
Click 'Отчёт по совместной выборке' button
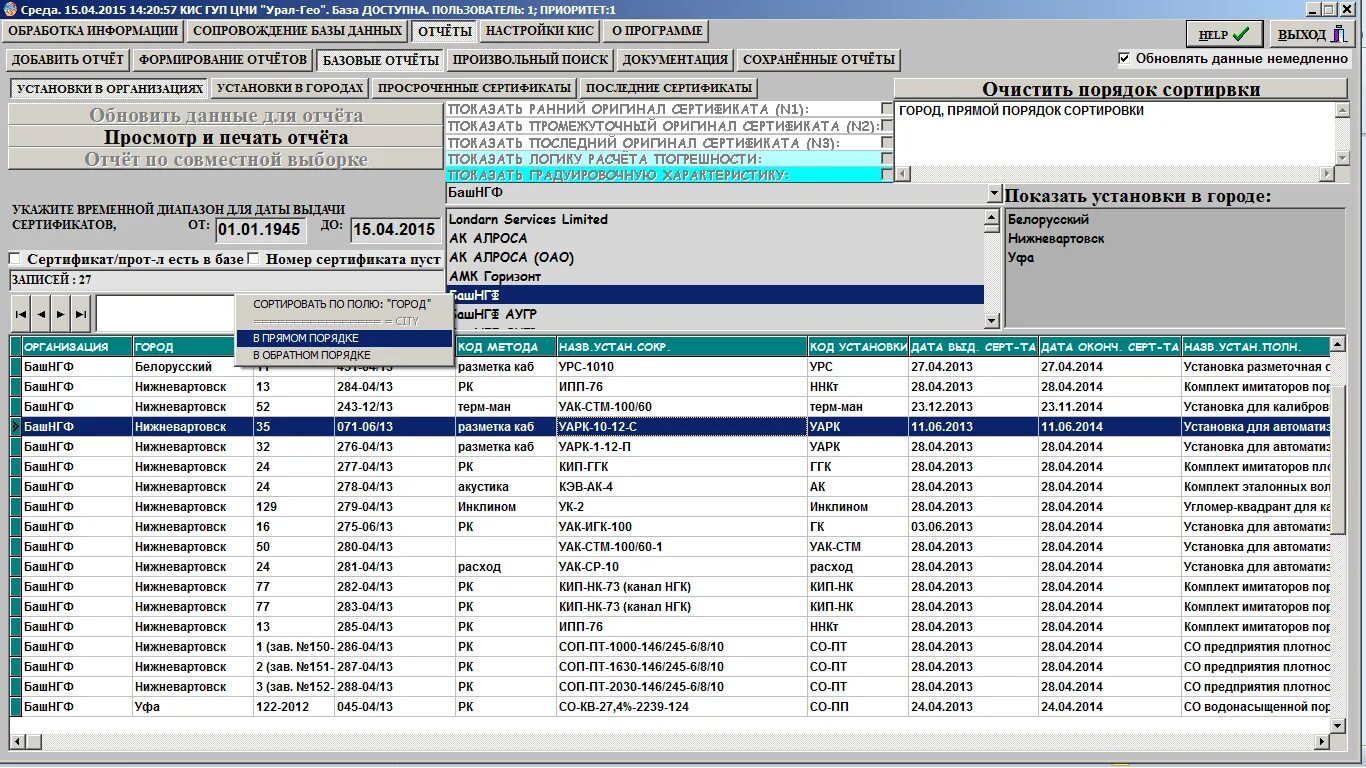(x=226, y=159)
